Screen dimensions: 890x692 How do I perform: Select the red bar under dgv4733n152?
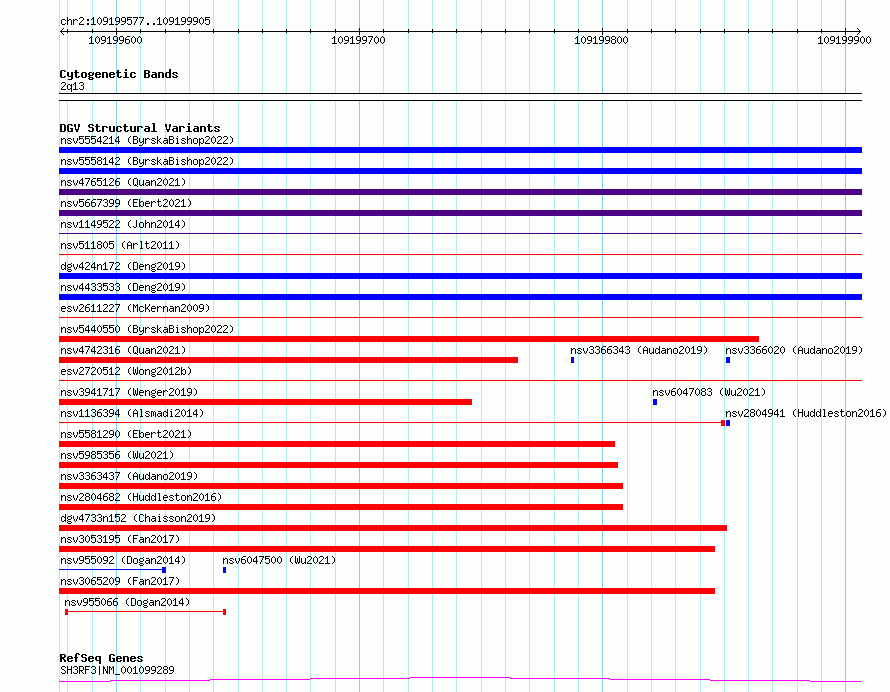(x=393, y=528)
